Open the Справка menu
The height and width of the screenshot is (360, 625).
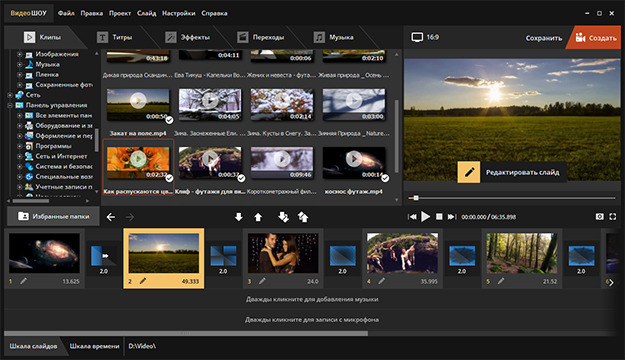coord(214,13)
